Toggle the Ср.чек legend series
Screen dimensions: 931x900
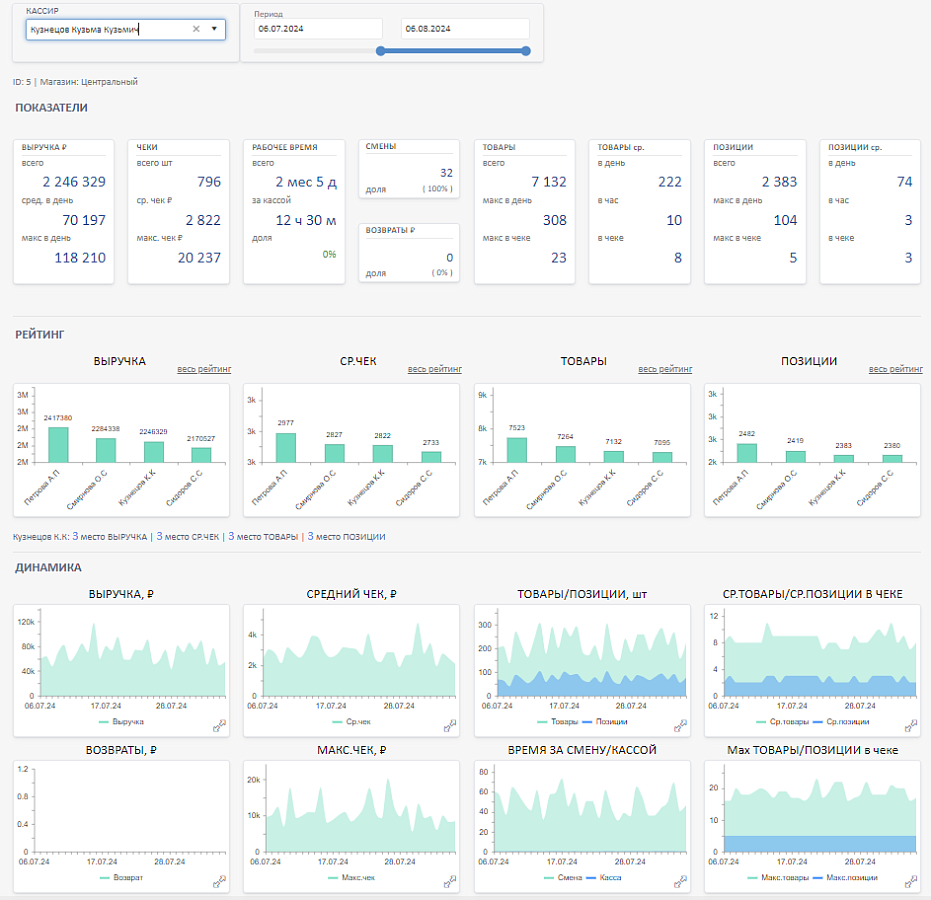352,722
